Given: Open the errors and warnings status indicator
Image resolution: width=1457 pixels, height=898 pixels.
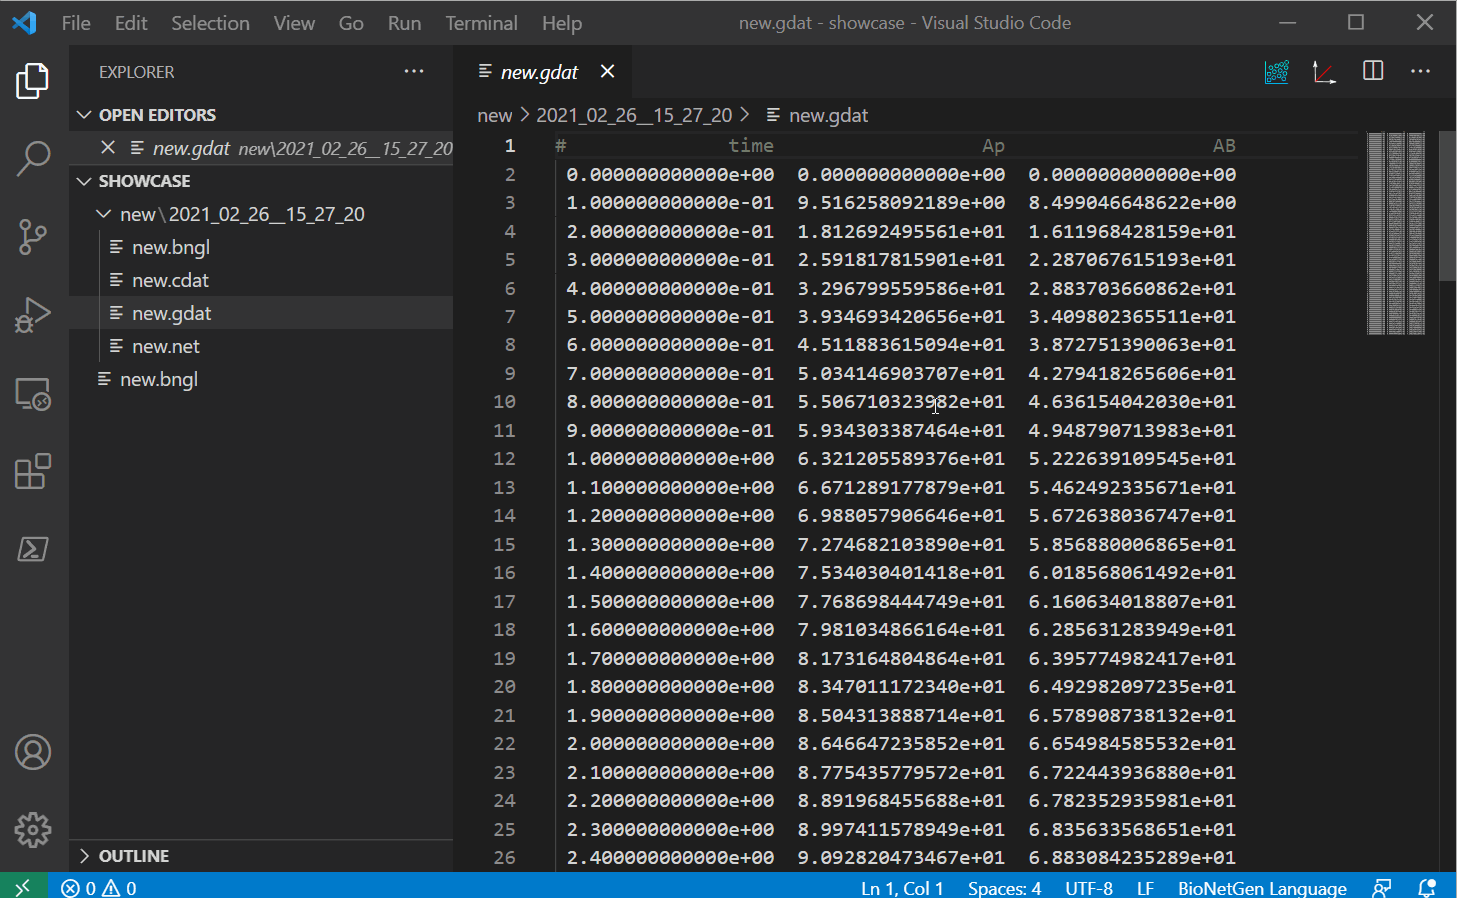Looking at the screenshot, I should point(99,888).
